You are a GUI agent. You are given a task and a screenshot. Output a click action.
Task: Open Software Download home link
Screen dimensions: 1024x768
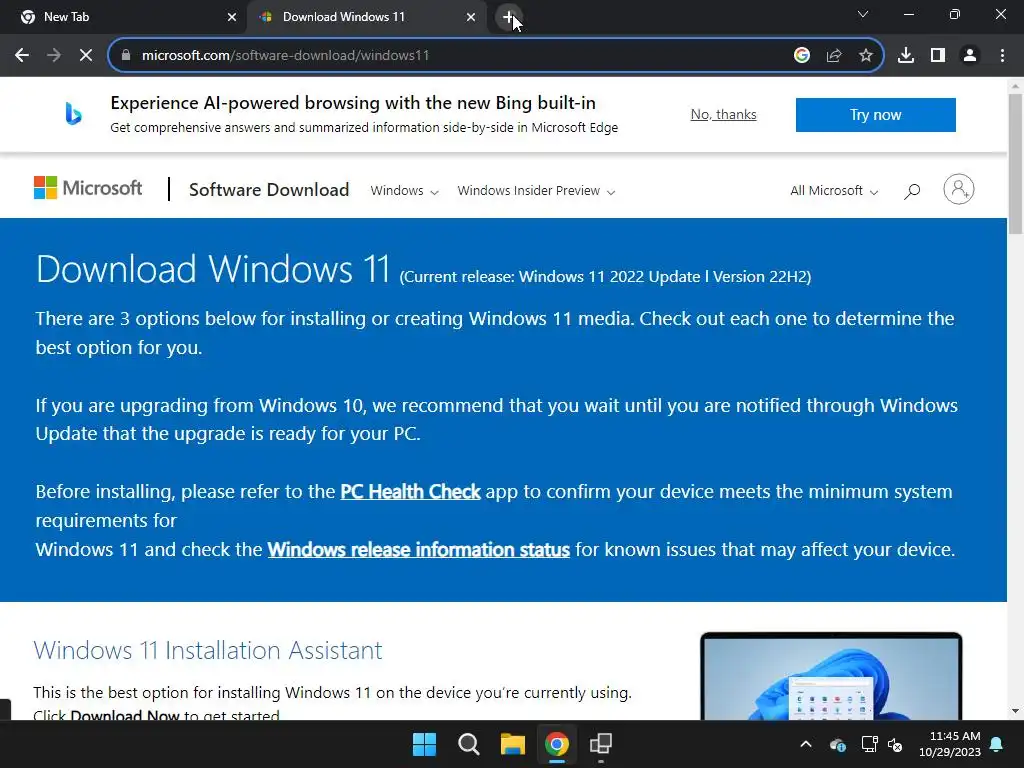pos(269,190)
